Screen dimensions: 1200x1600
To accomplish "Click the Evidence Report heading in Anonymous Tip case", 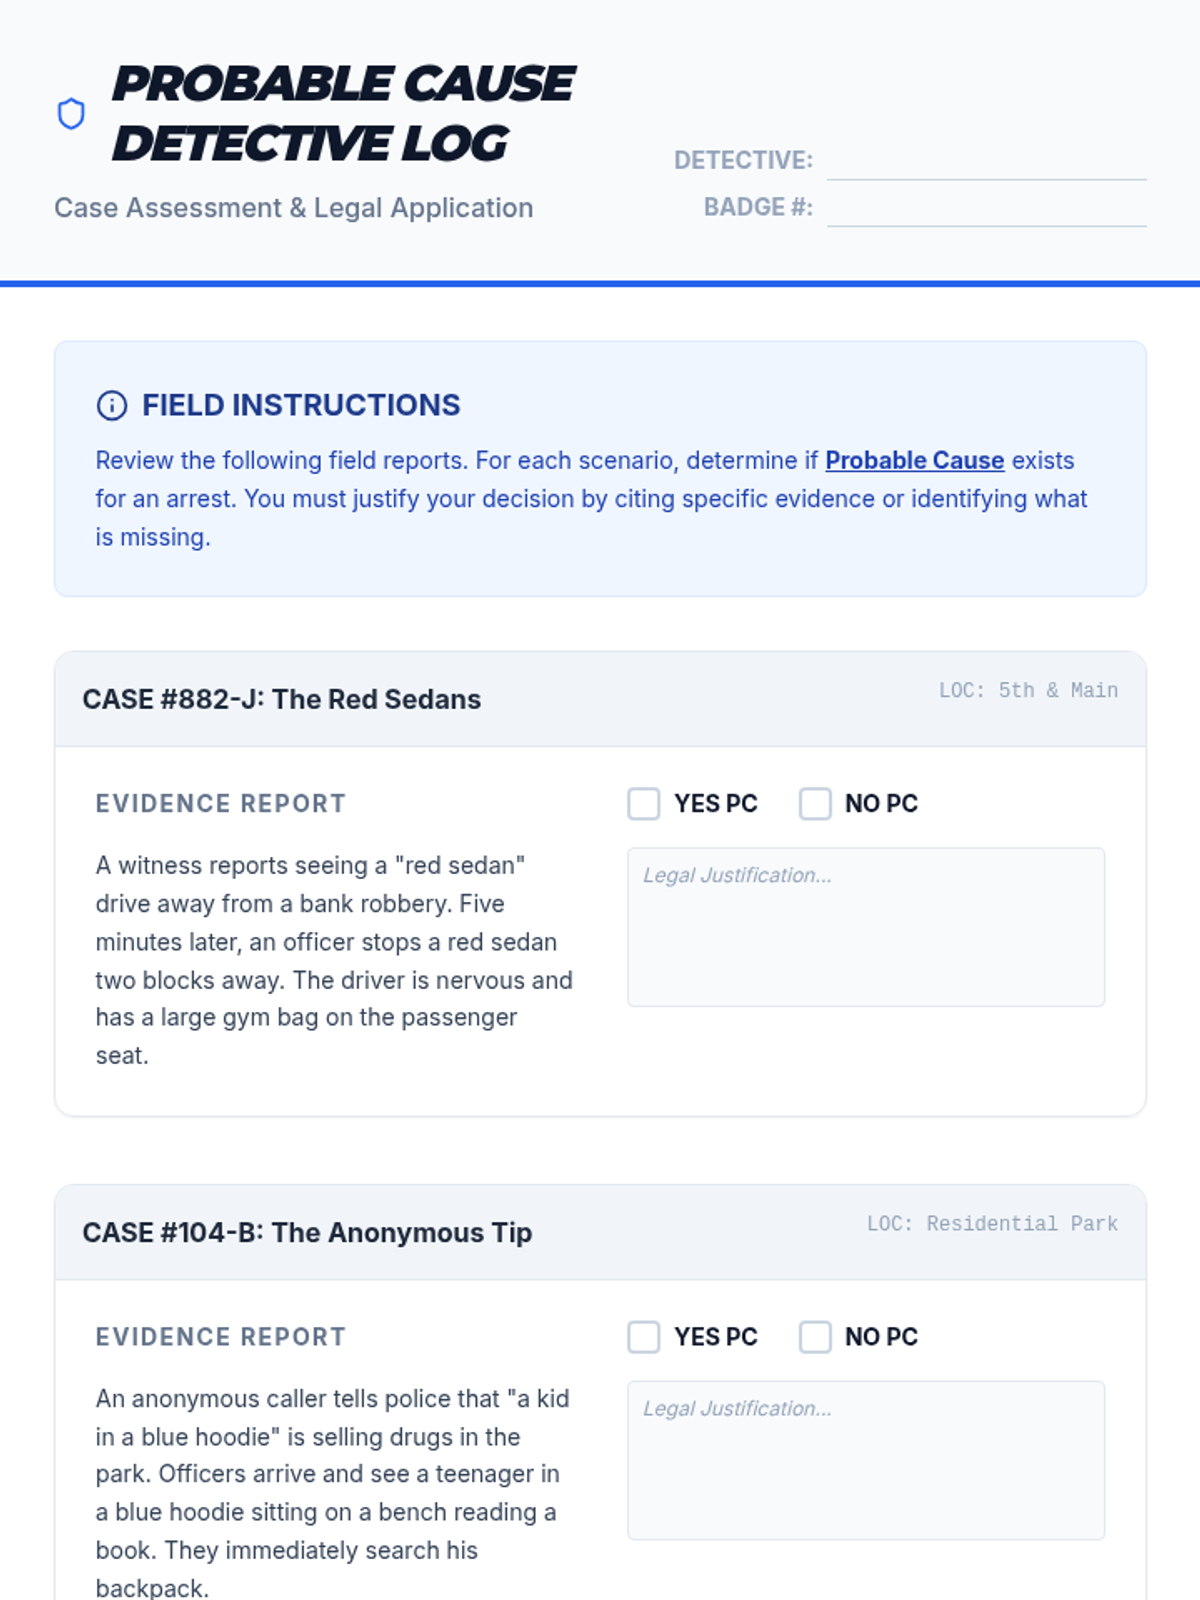I will (221, 1337).
